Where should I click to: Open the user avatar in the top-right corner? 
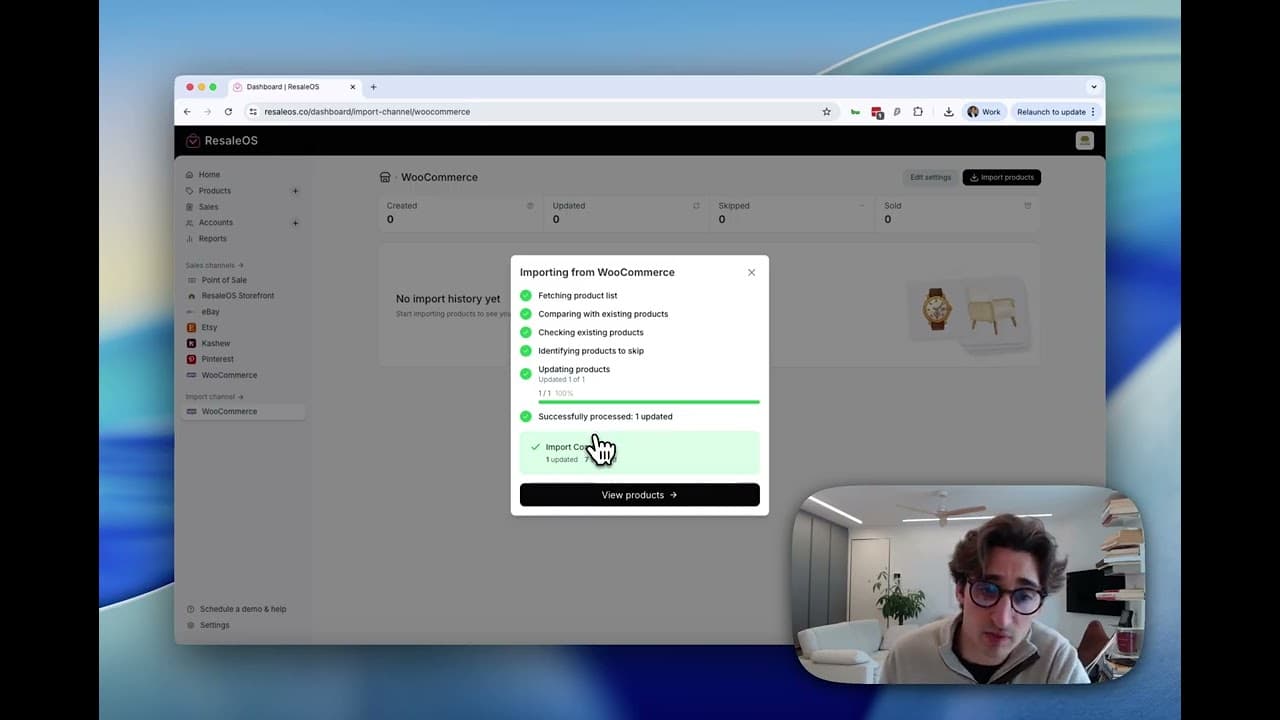pyautogui.click(x=1084, y=140)
